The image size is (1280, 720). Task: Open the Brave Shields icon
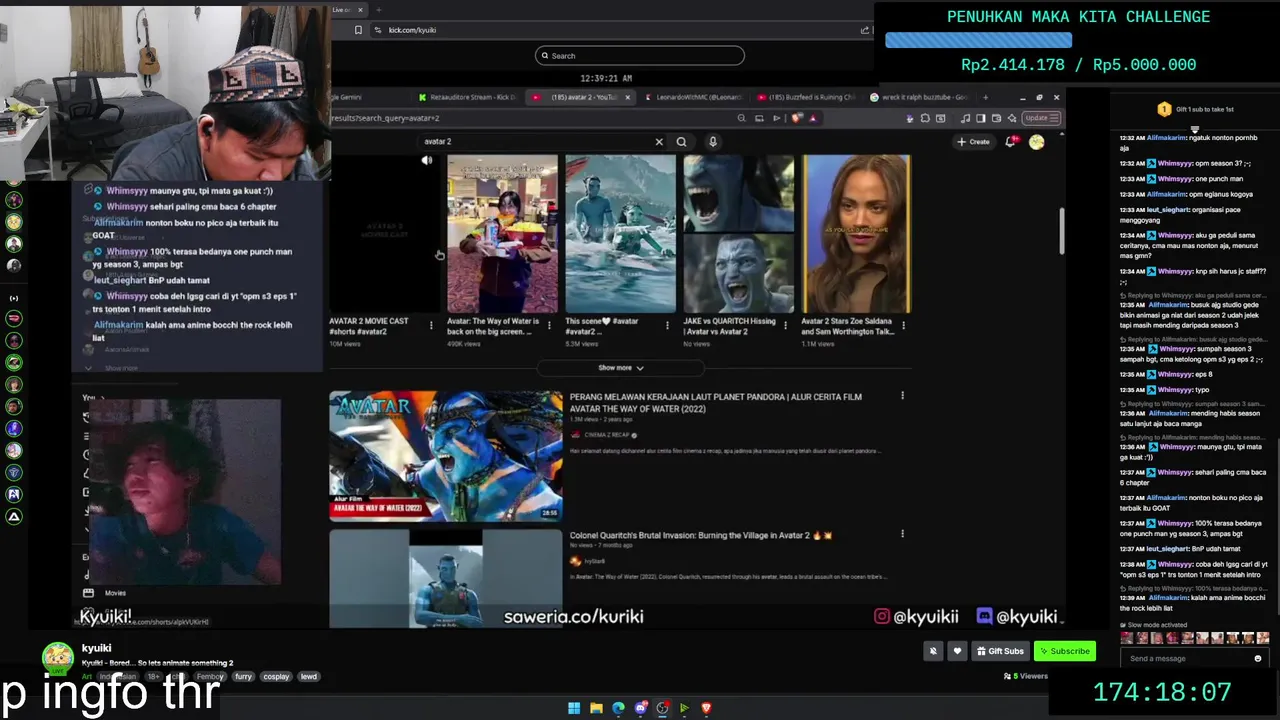(797, 118)
